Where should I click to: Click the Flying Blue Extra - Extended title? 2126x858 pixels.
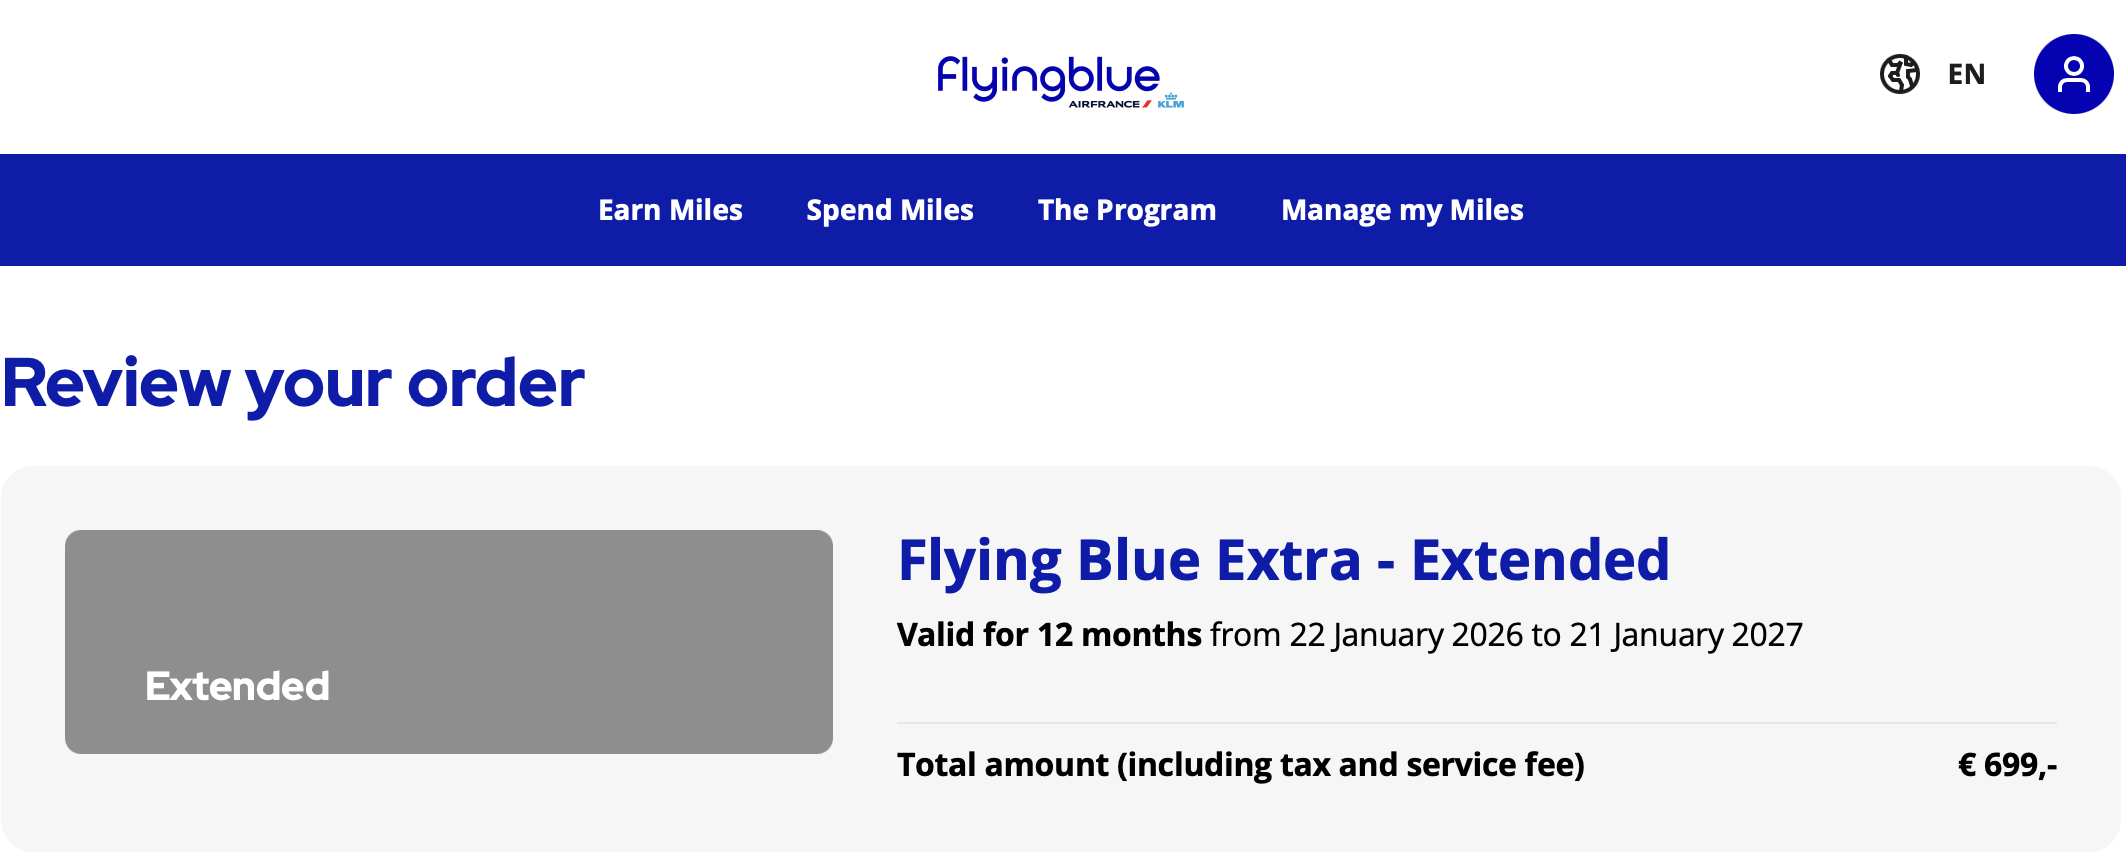[1283, 560]
